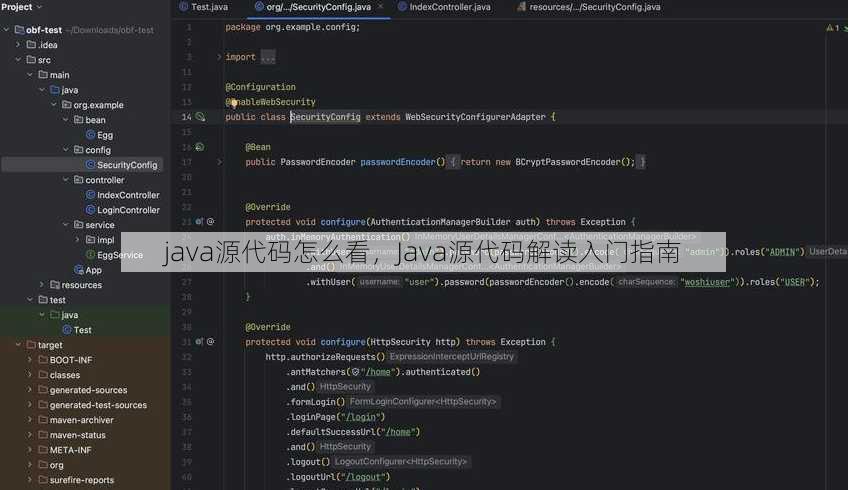Viewport: 848px width, 490px height.
Task: Click the override gutter icon beside configure(HttpSecurity)
Action: click(x=199, y=342)
